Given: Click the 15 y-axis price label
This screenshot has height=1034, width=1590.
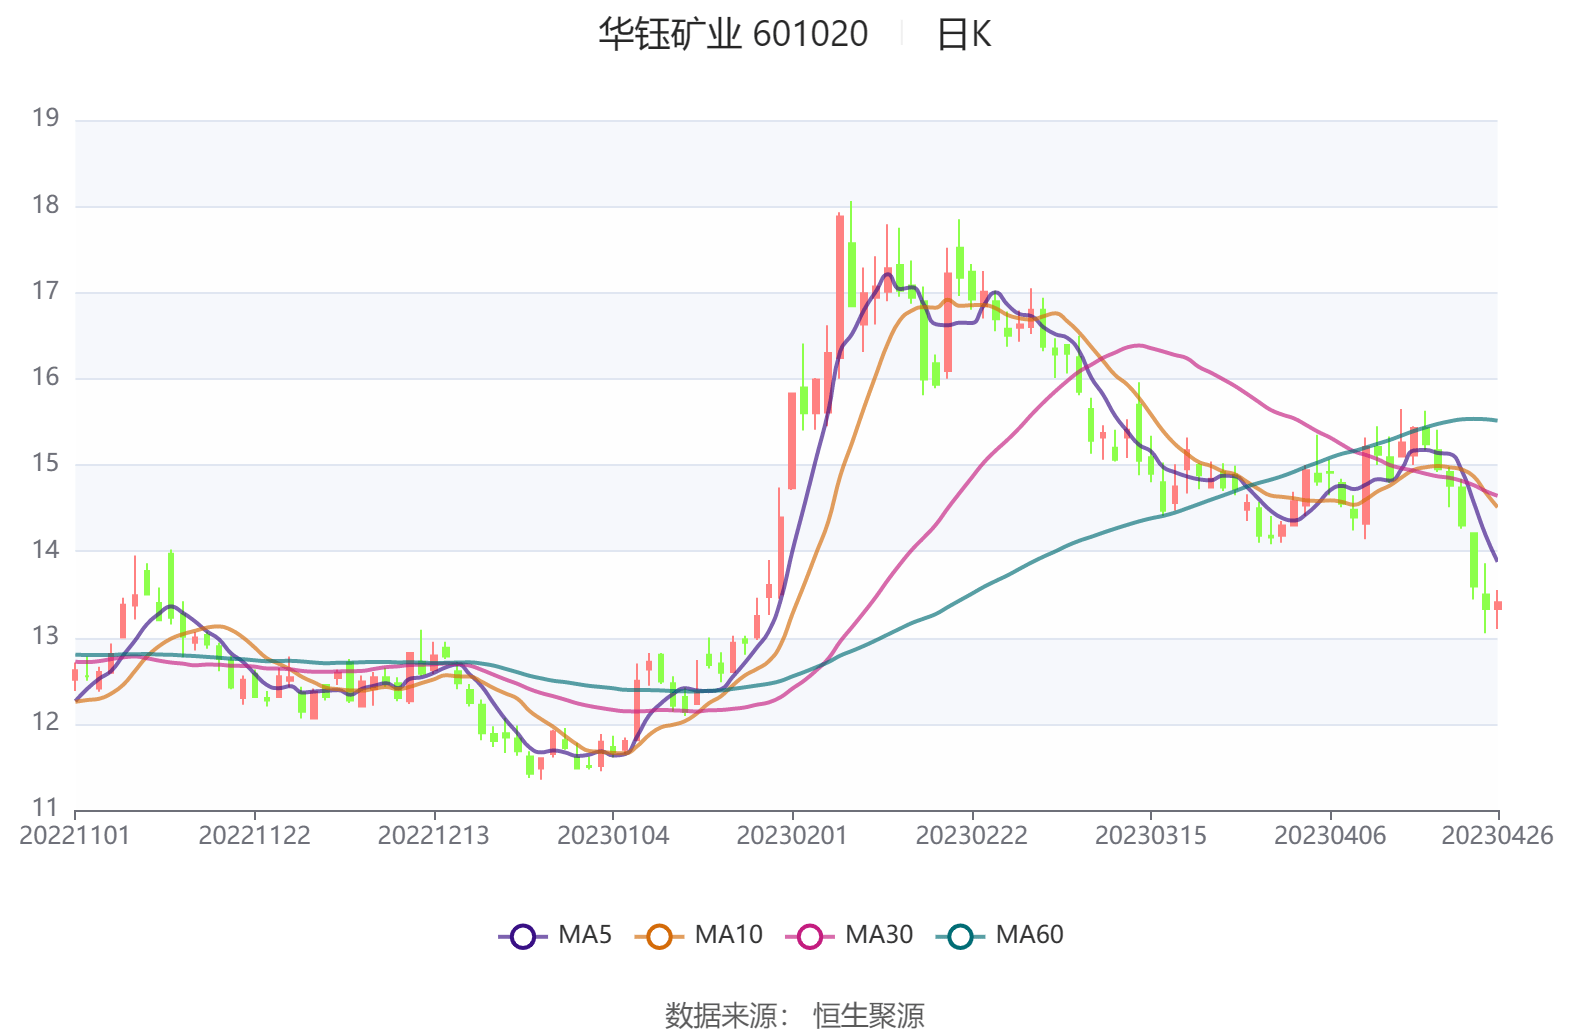Looking at the screenshot, I should (x=46, y=463).
